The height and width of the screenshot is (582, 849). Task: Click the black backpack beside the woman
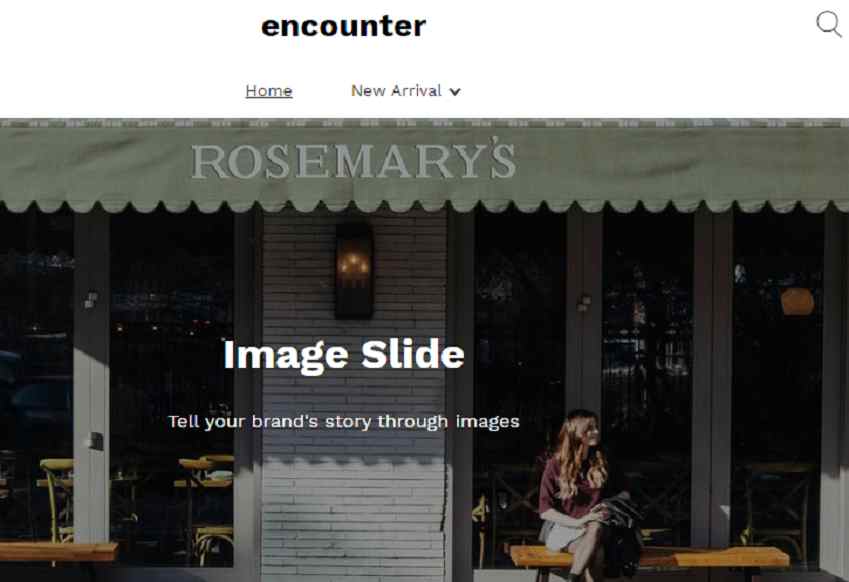622,536
